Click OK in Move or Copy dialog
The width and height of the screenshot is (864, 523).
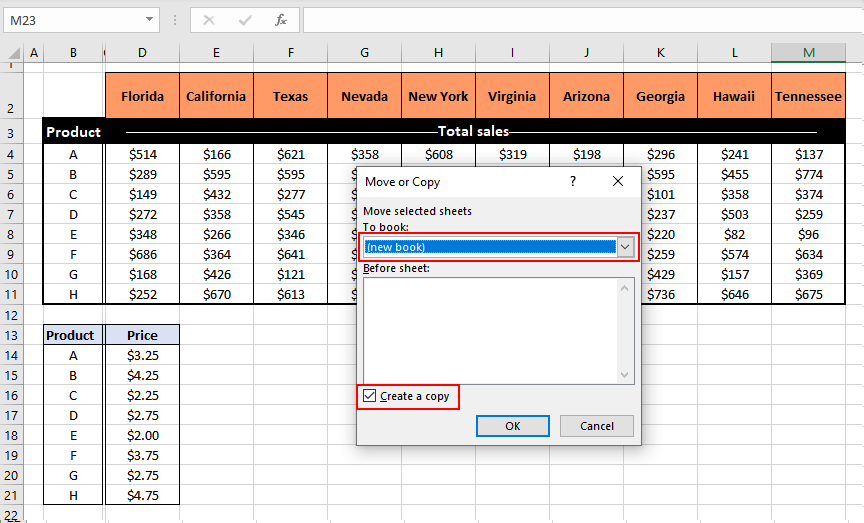coord(512,426)
